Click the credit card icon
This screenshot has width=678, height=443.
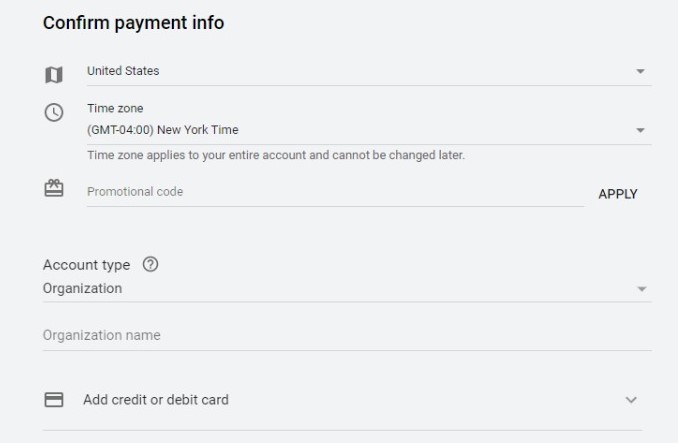54,399
